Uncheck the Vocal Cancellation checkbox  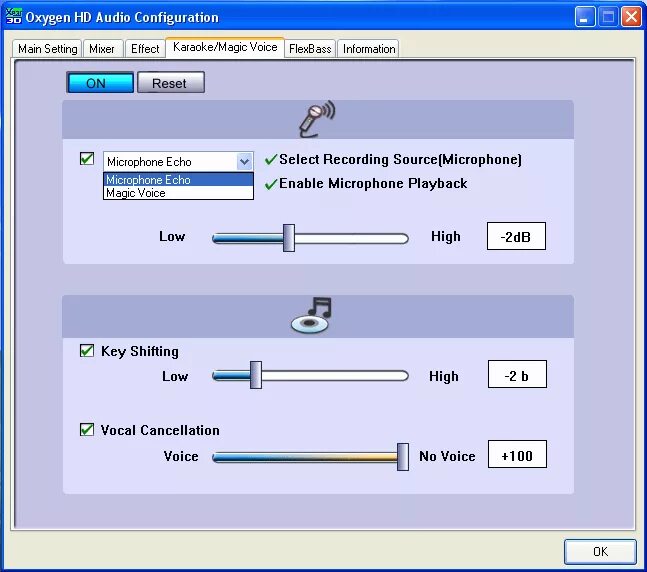pos(87,430)
